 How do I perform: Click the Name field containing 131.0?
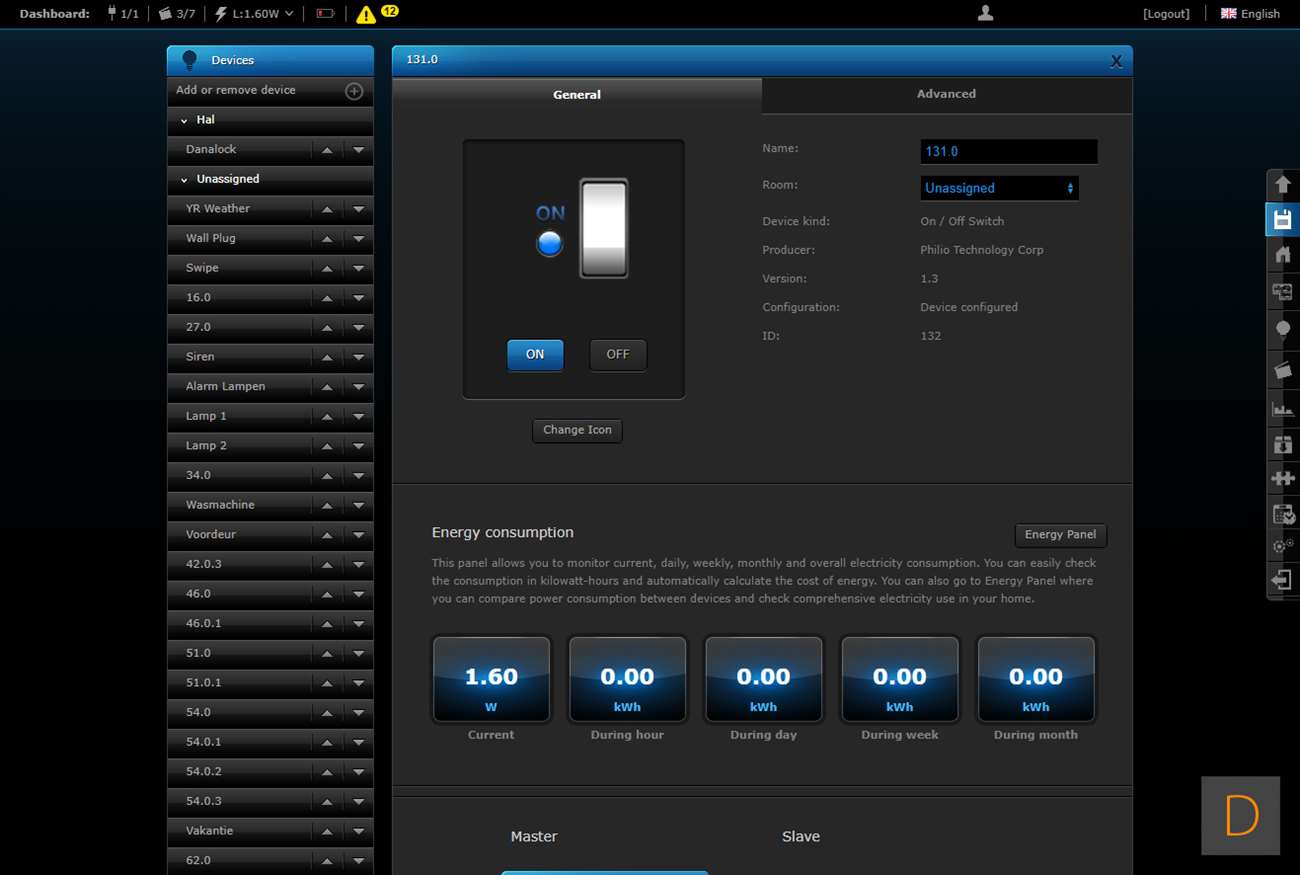(x=1008, y=151)
